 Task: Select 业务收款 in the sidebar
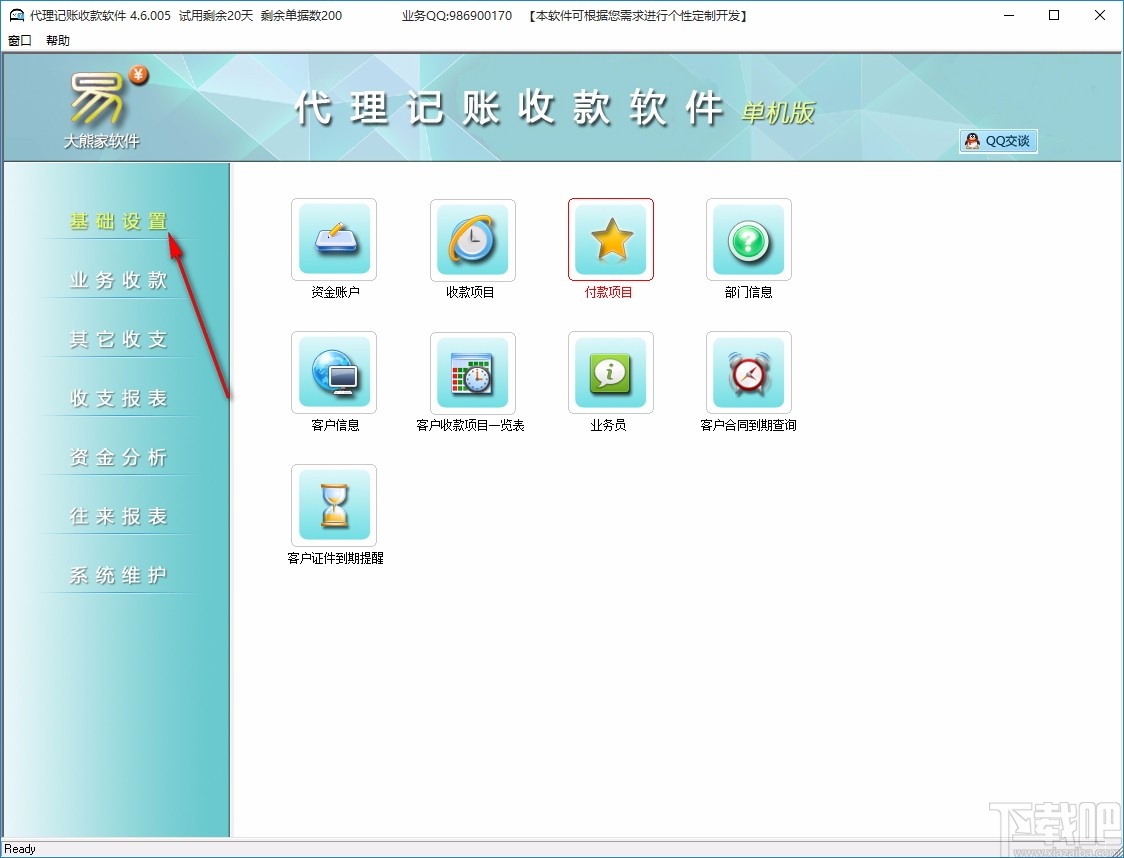(118, 280)
